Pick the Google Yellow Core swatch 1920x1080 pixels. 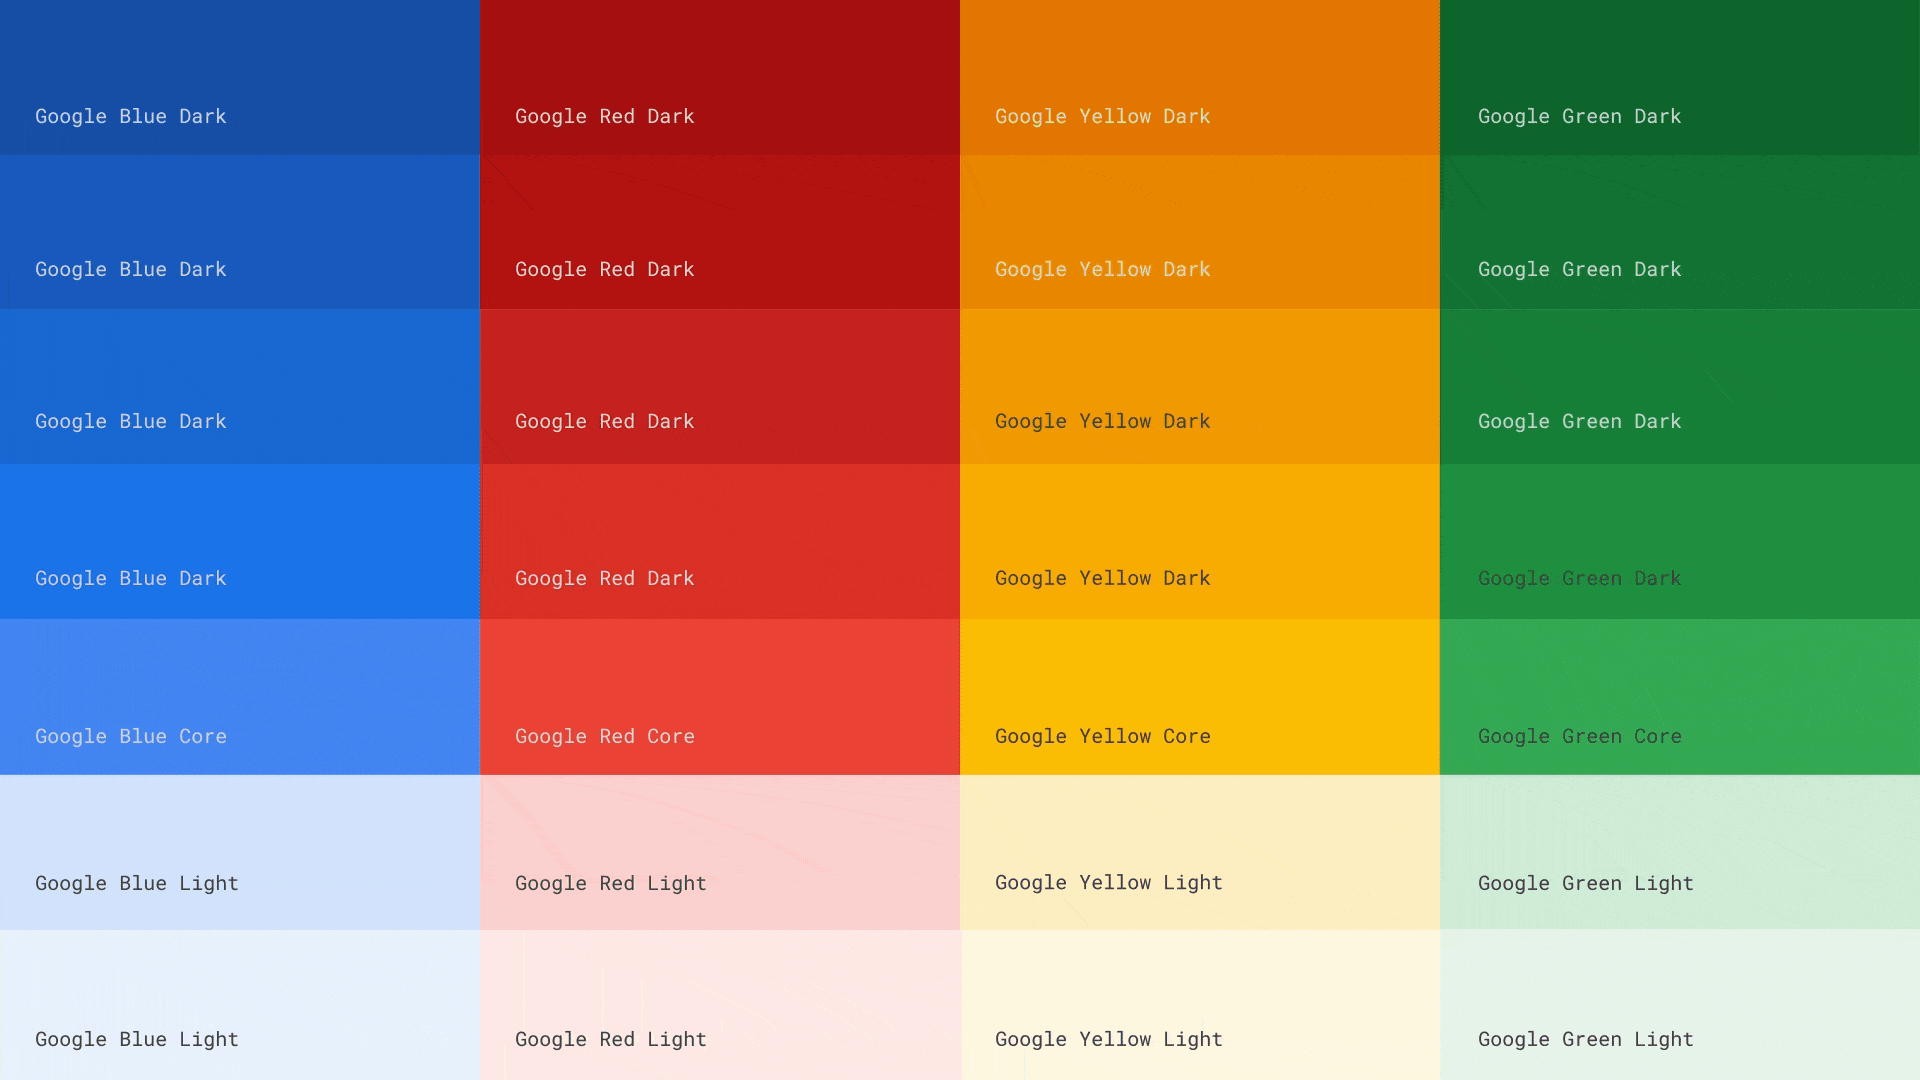[1200, 697]
